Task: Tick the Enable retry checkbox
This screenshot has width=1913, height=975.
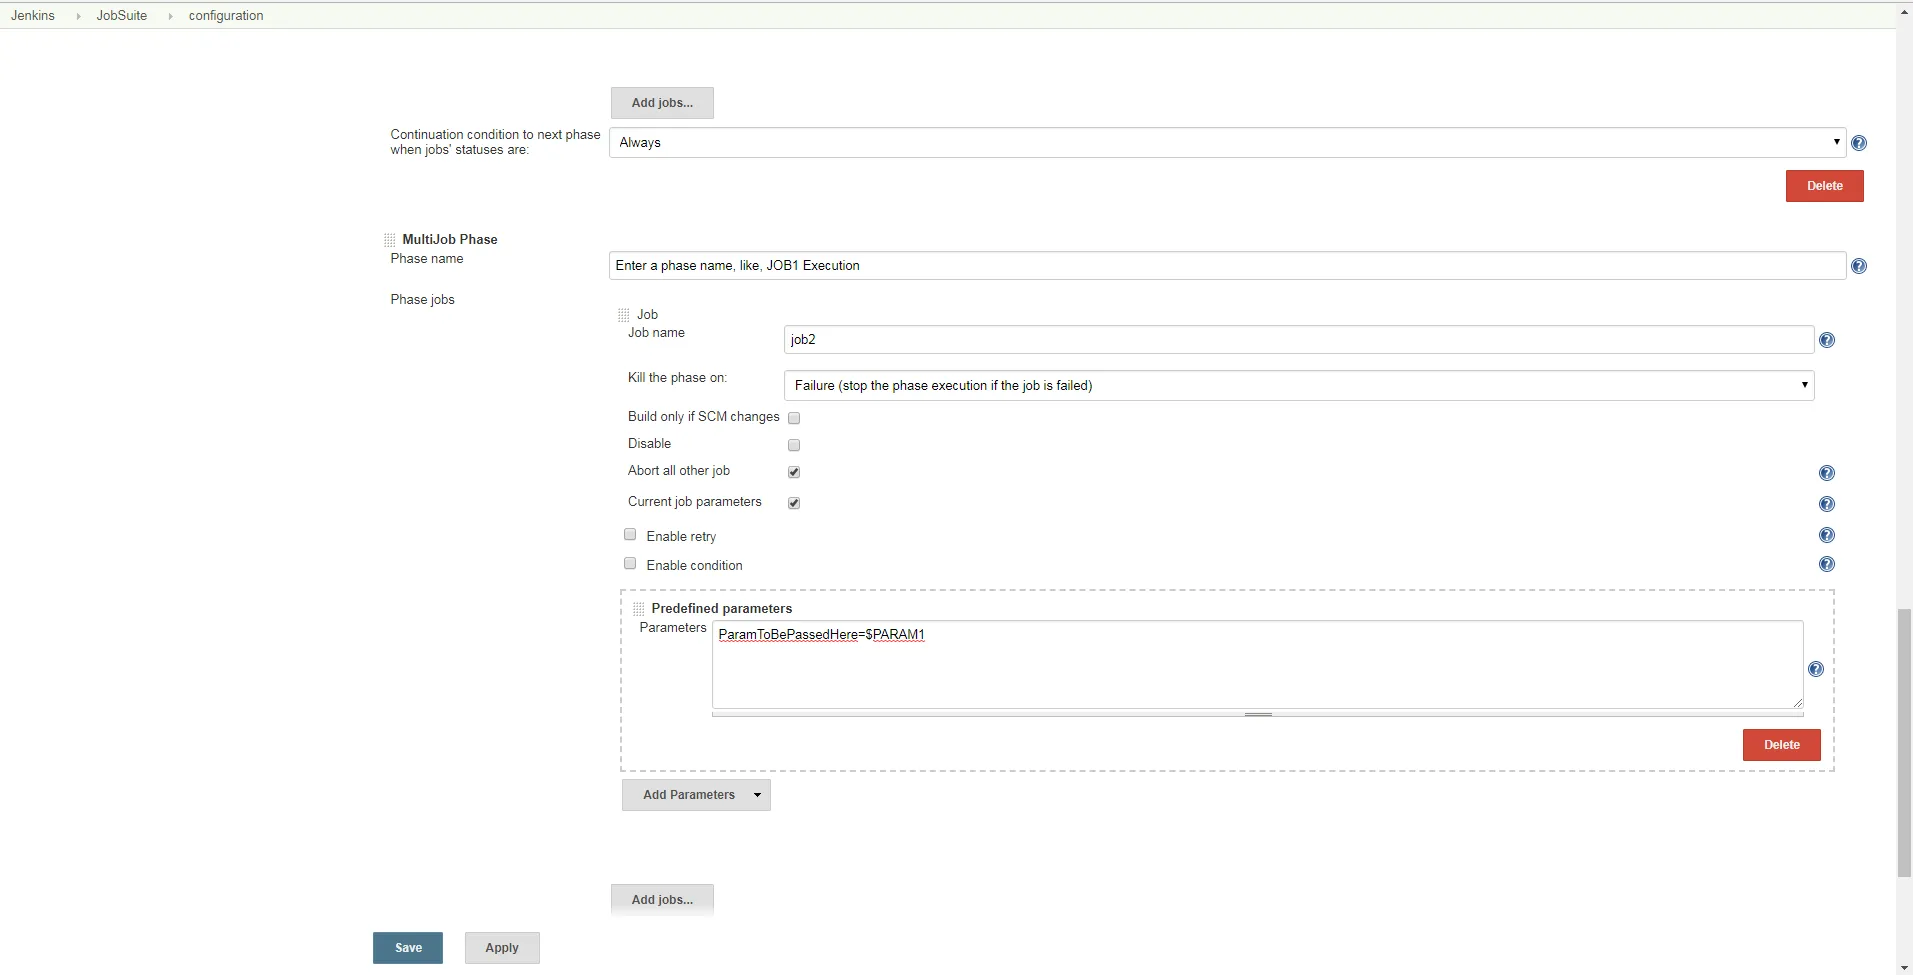Action: click(630, 535)
